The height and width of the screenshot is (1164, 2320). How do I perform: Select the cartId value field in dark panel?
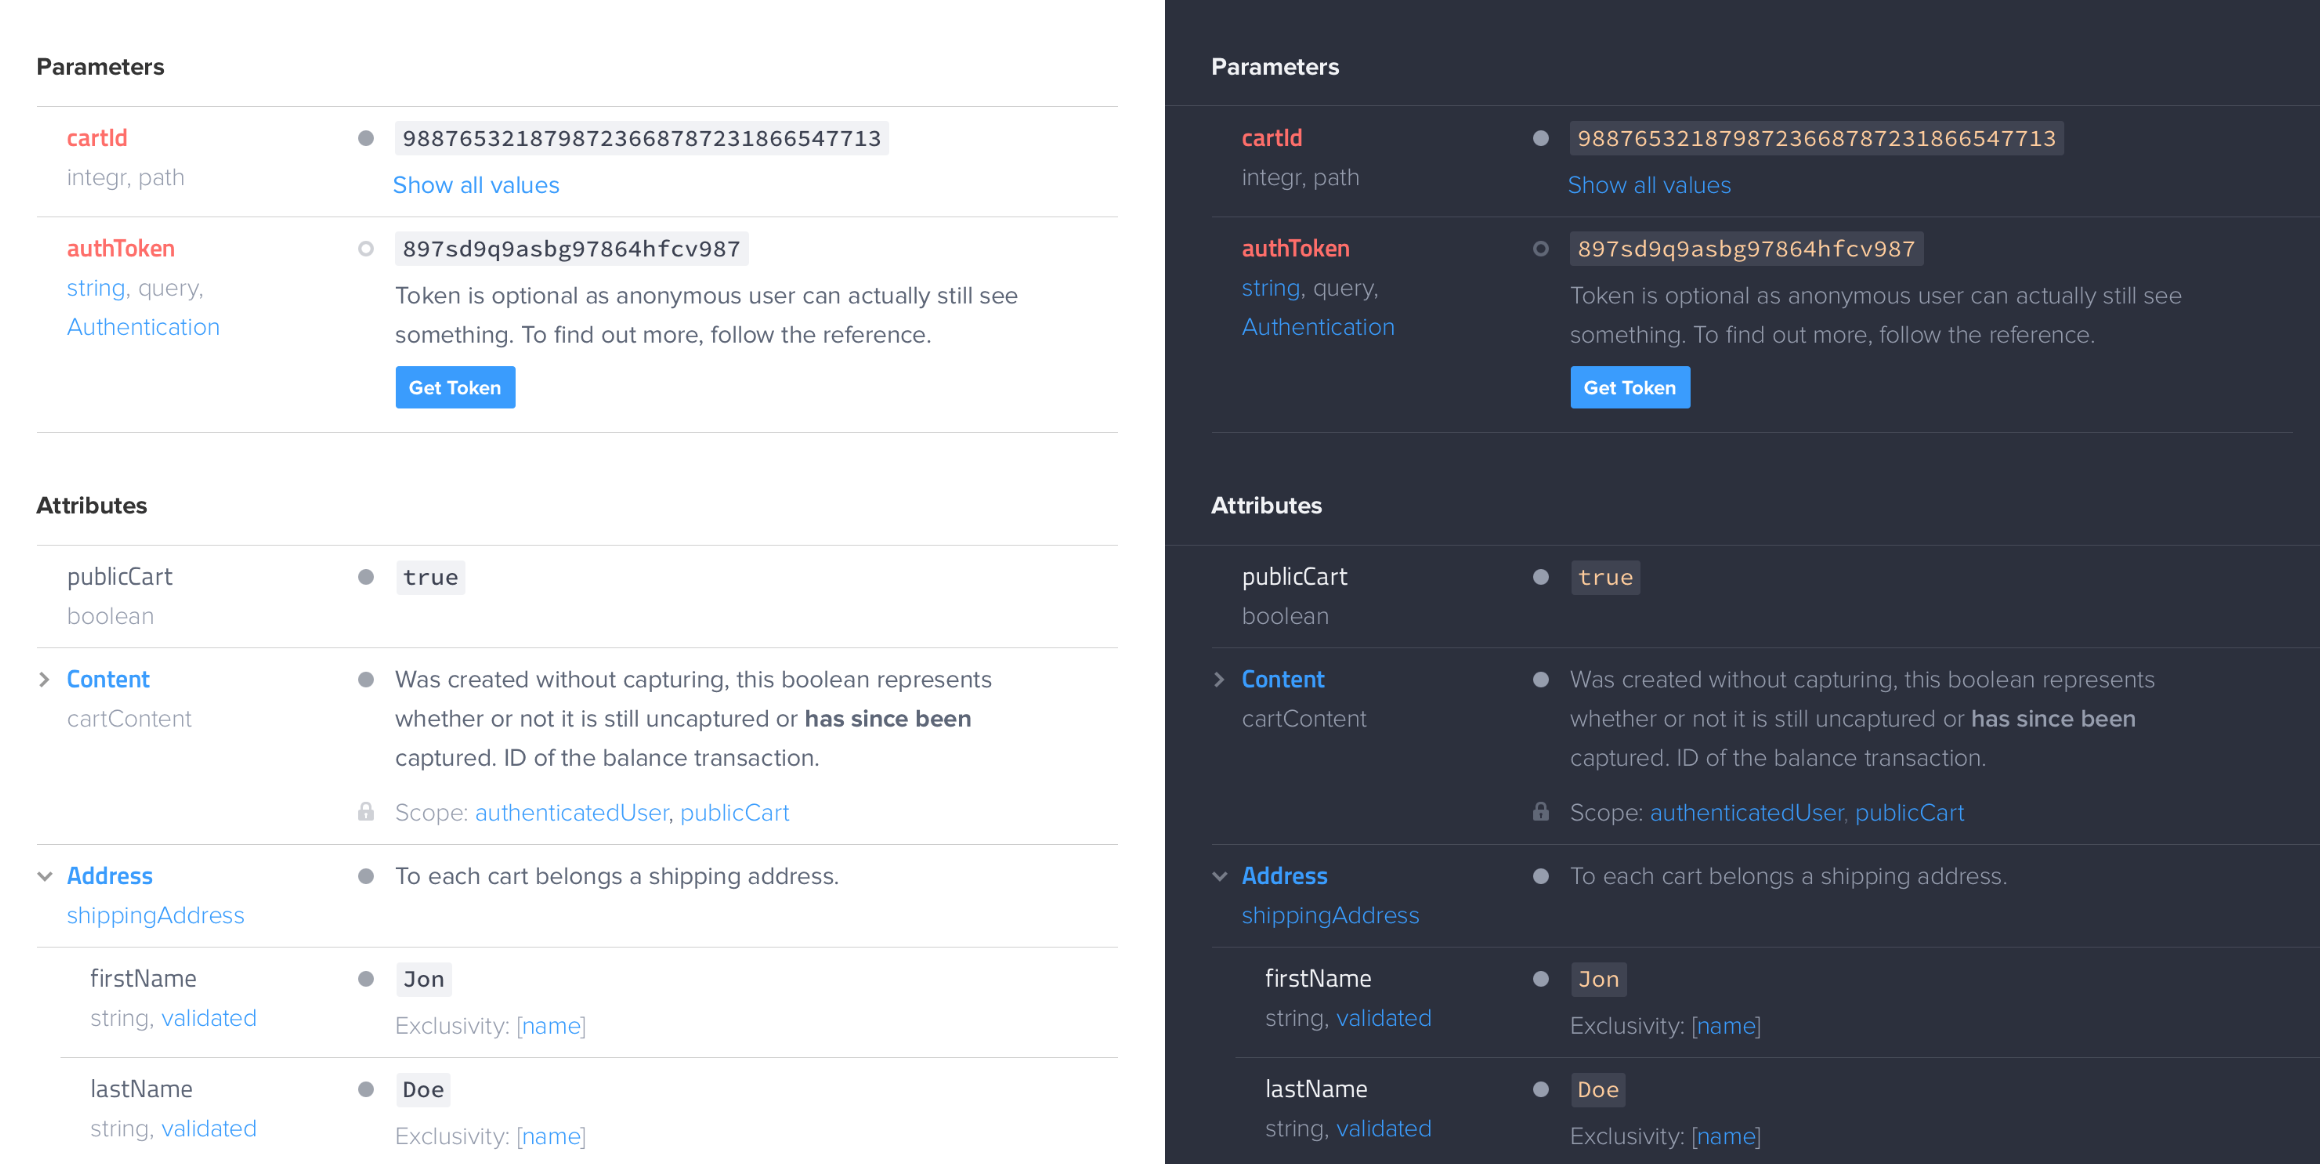point(1816,138)
